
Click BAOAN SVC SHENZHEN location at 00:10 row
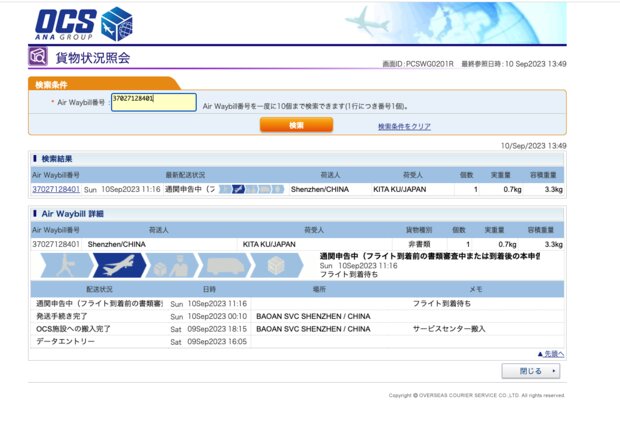tap(313, 316)
